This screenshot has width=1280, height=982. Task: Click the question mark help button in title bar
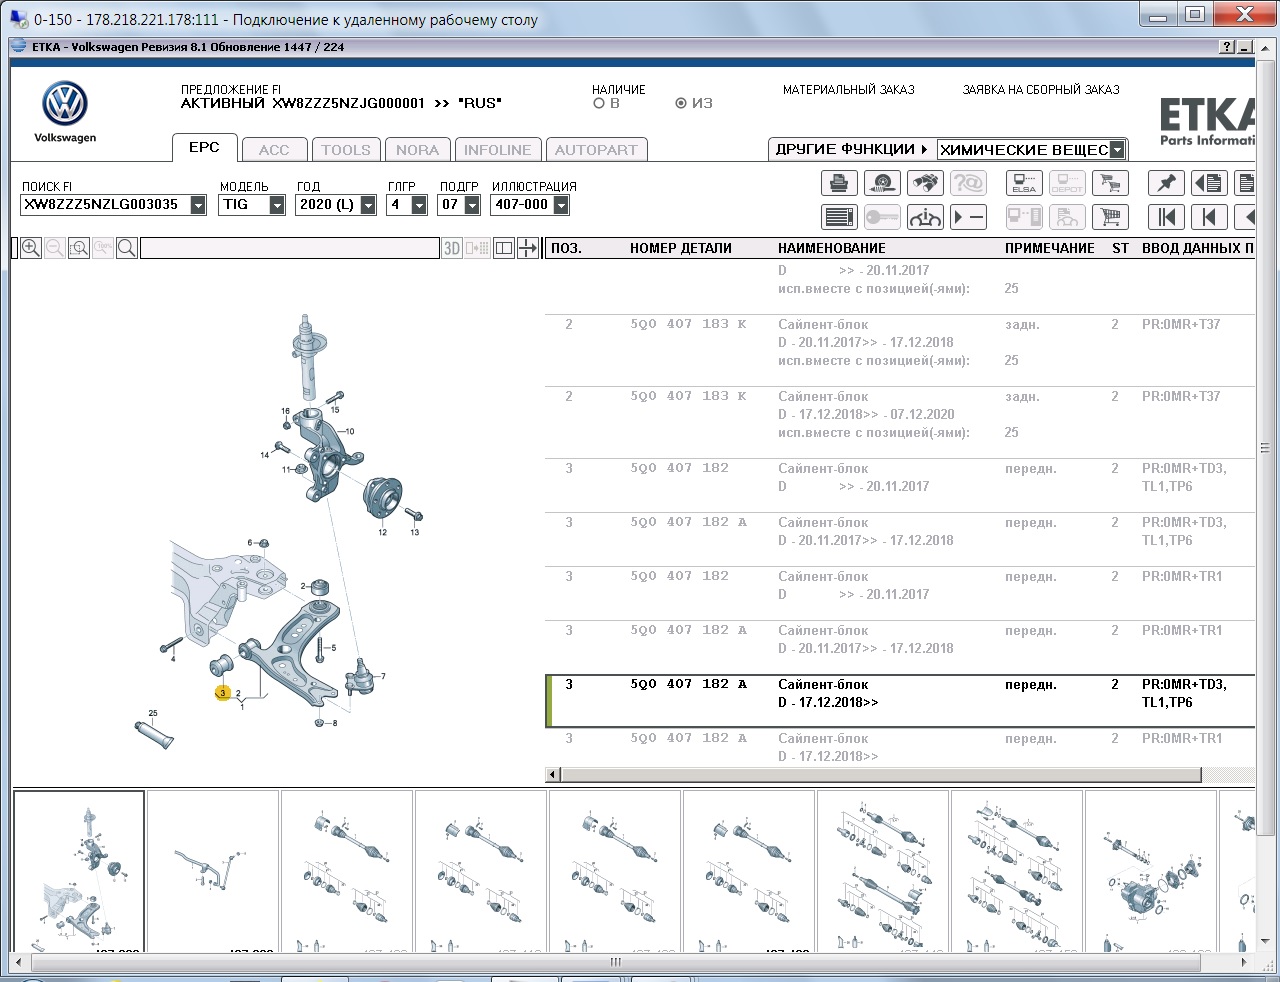(x=1227, y=47)
